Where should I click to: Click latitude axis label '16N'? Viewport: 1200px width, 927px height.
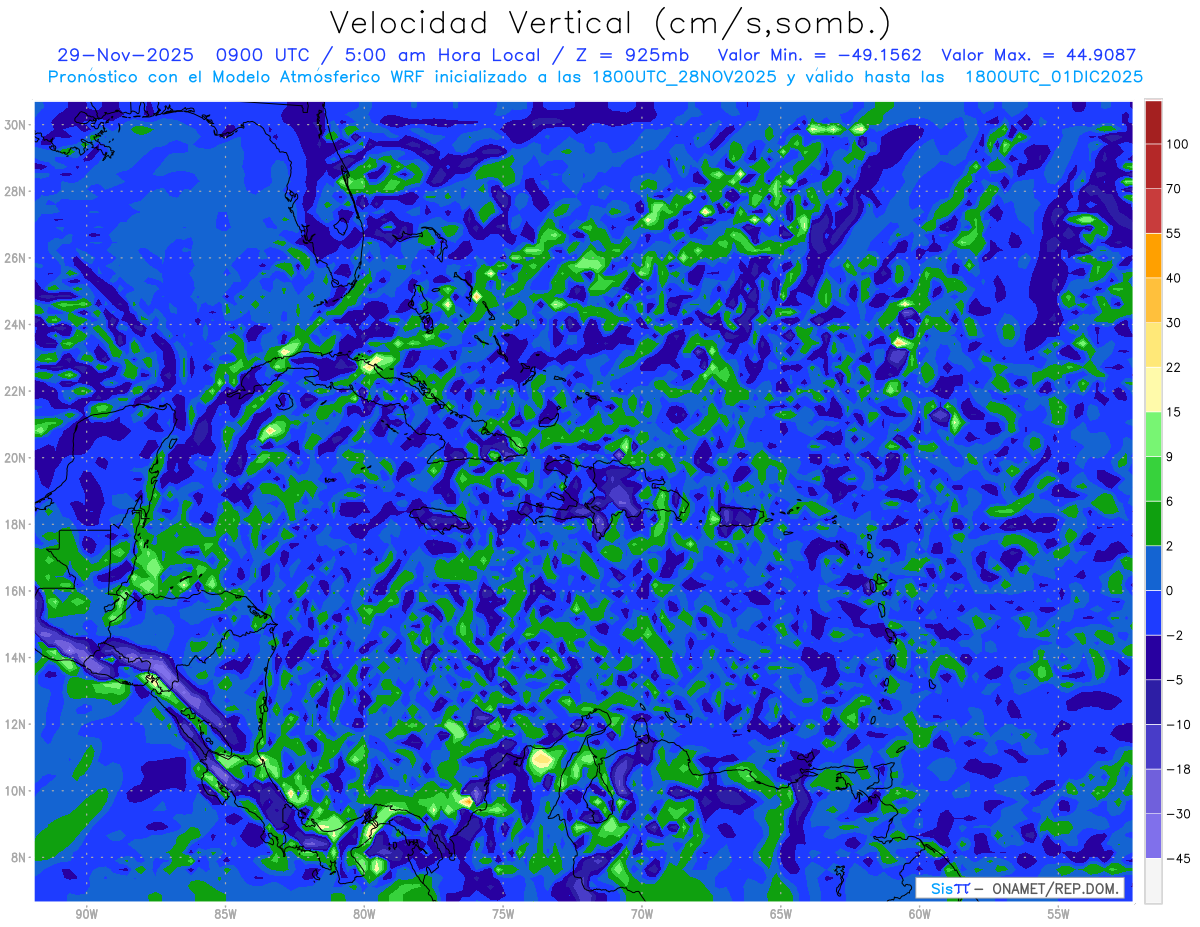click(17, 591)
